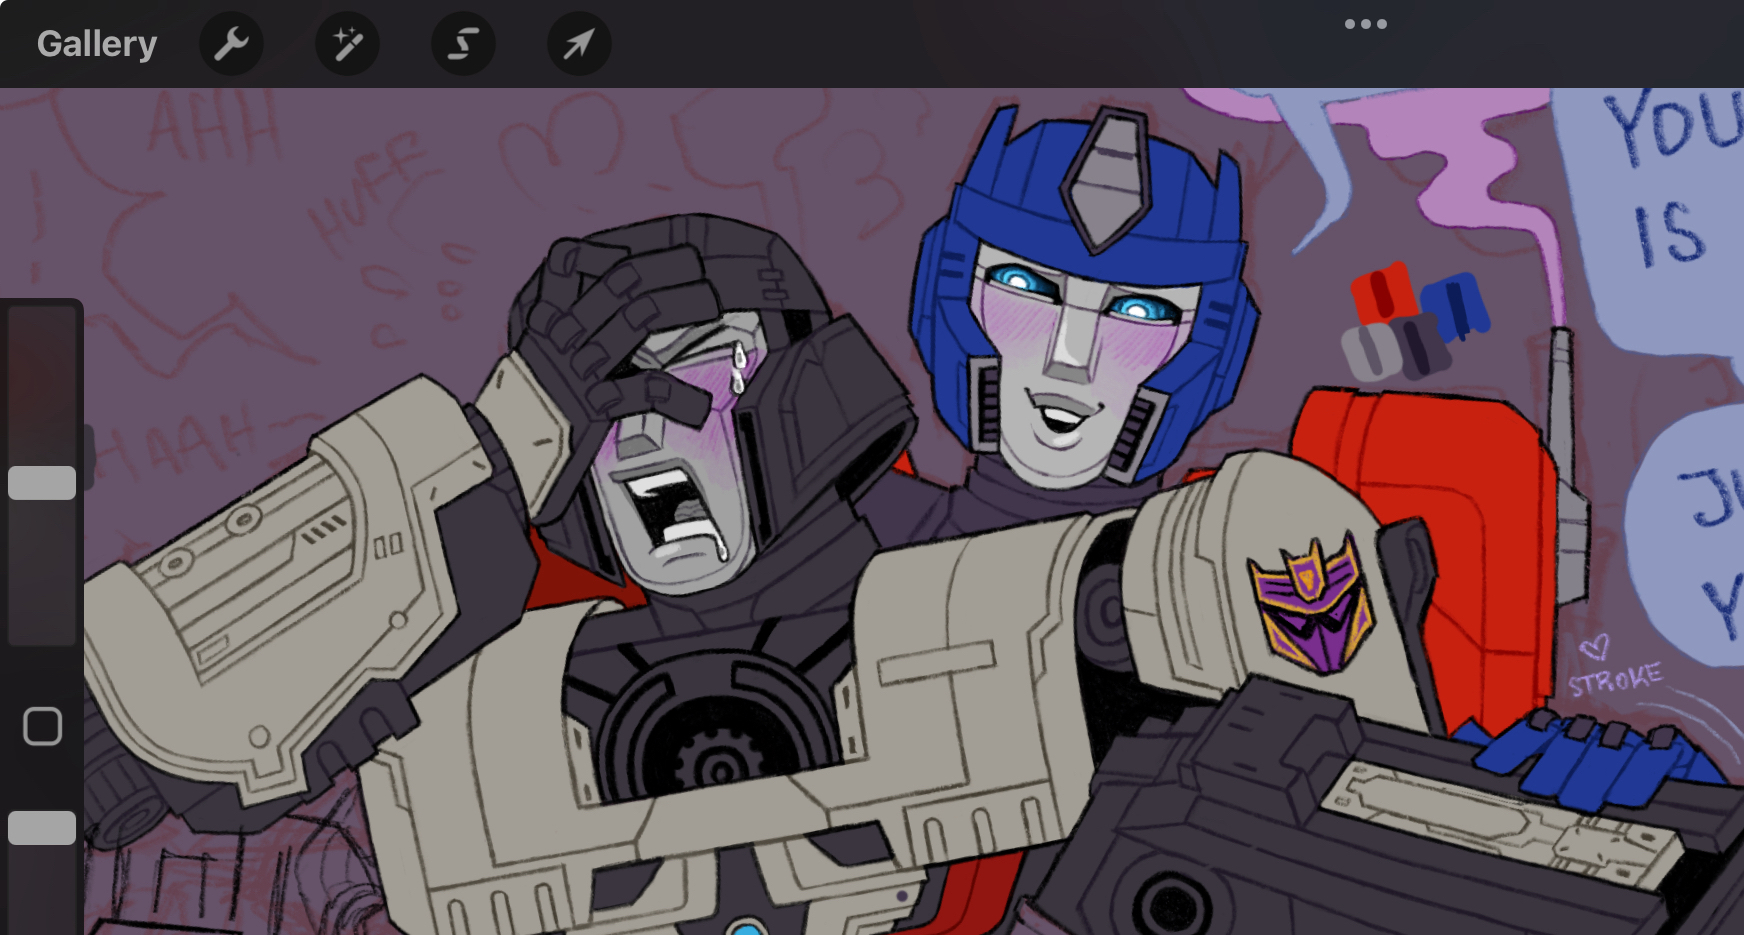Open the Actions wrench menu
Screen dimensions: 1744x935
click(231, 44)
